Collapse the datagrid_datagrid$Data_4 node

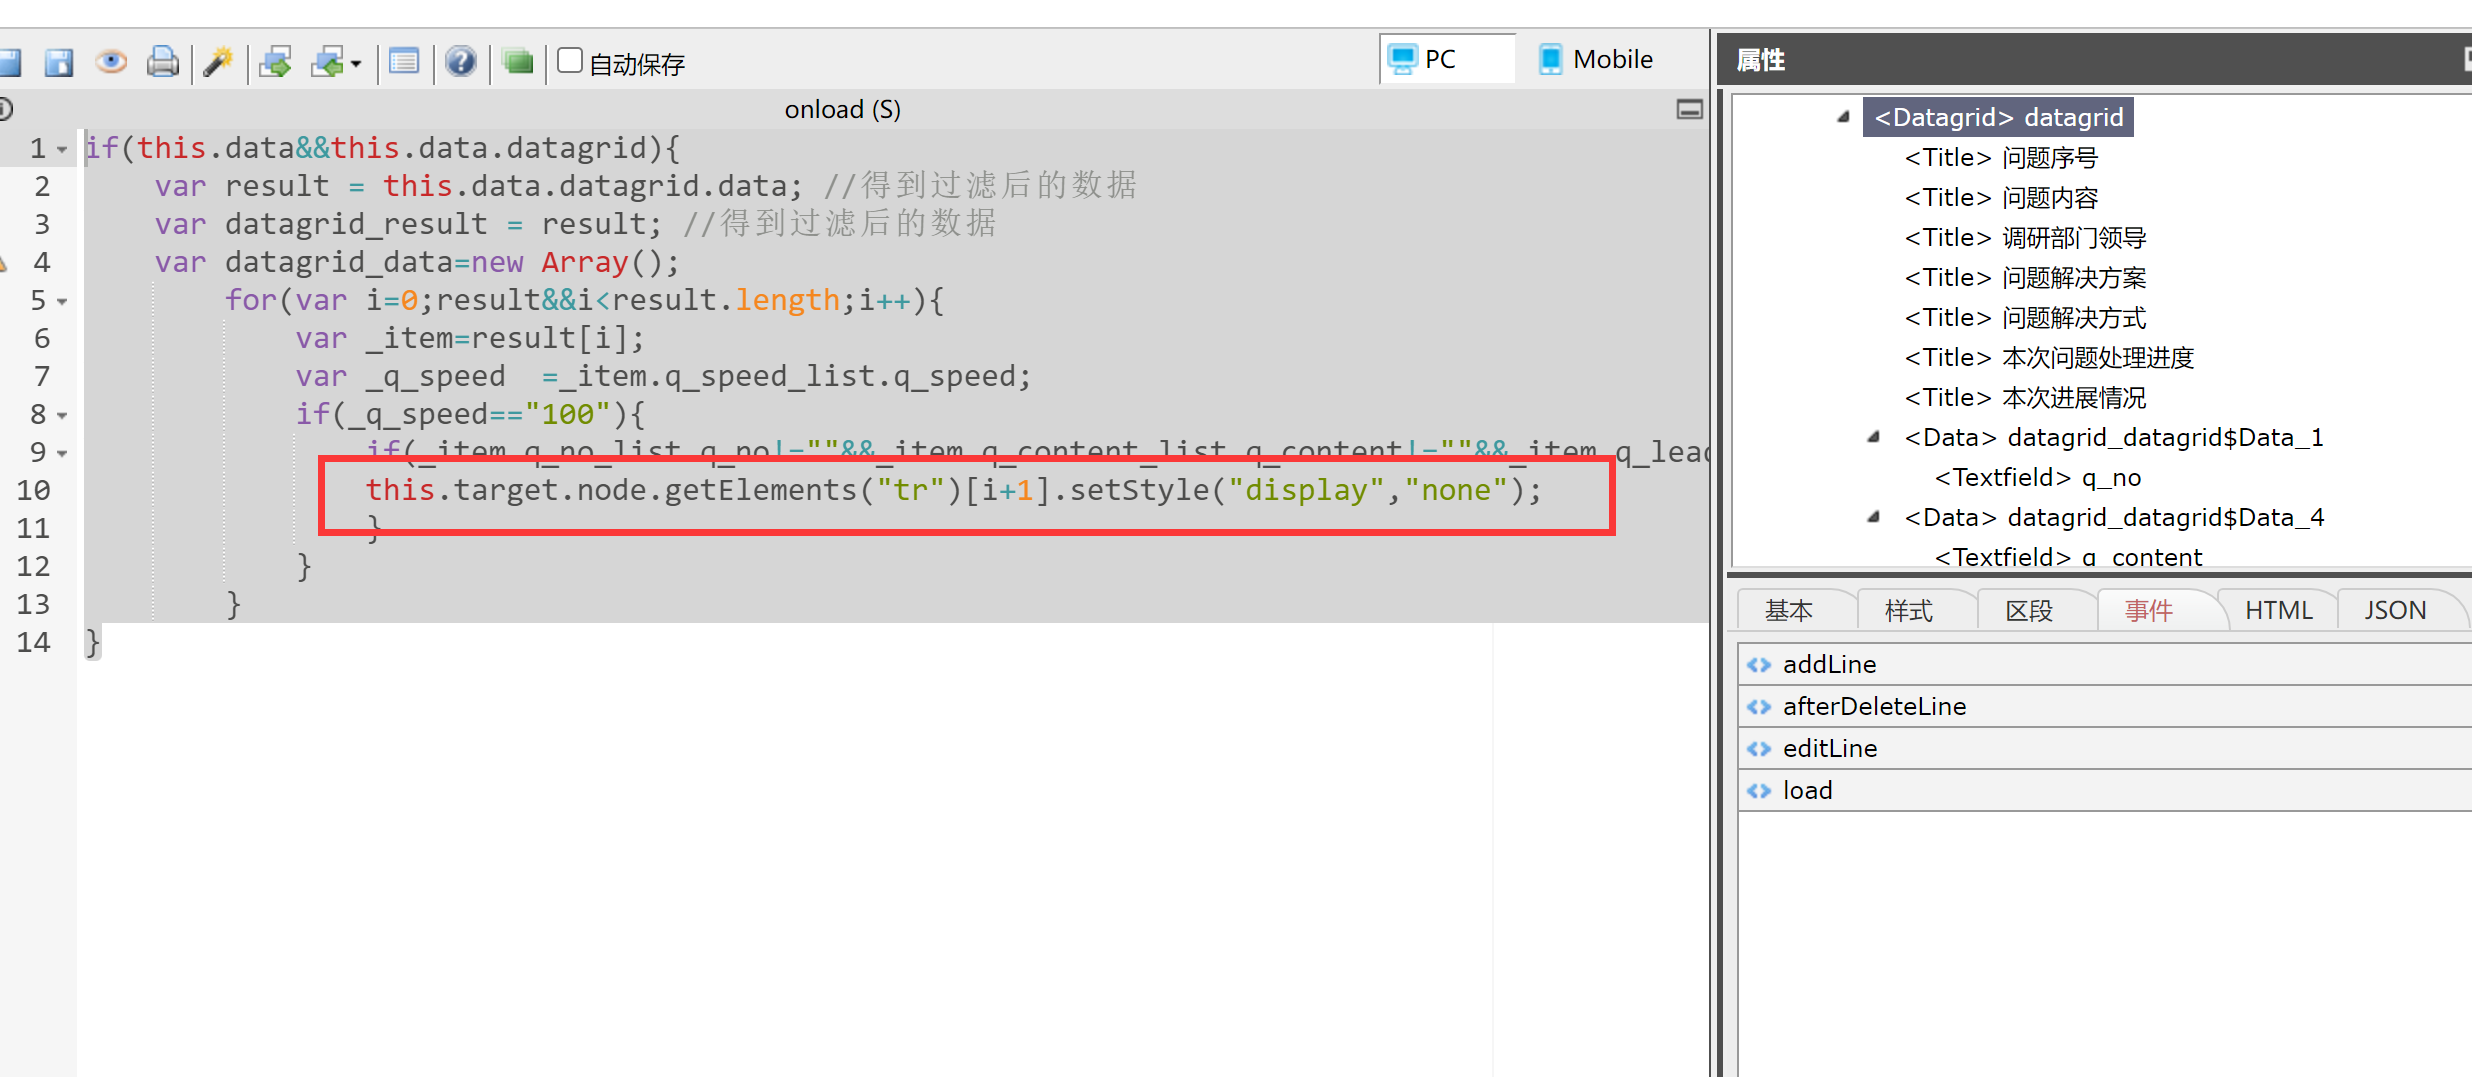(x=1873, y=517)
